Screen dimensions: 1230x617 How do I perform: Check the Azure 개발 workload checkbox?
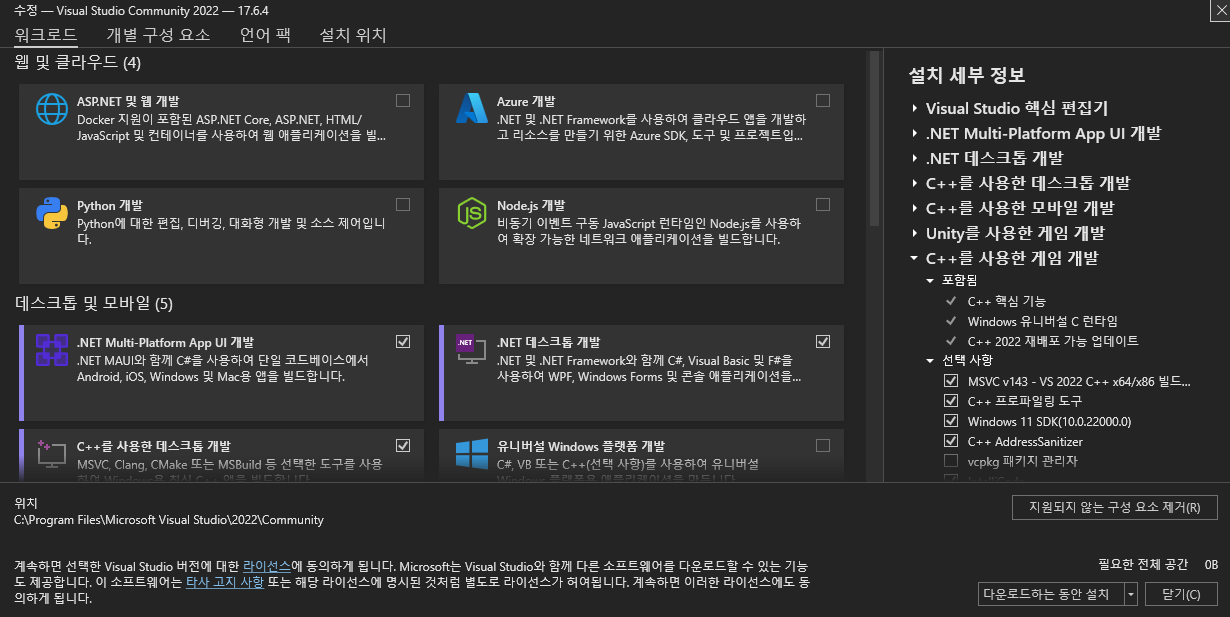click(x=823, y=100)
